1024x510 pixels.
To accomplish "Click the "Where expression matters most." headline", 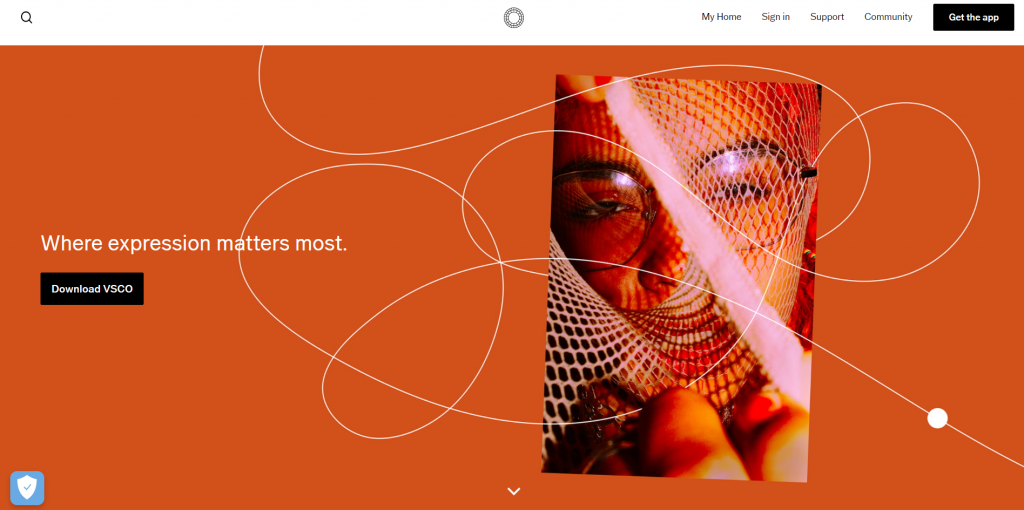I will coord(194,243).
